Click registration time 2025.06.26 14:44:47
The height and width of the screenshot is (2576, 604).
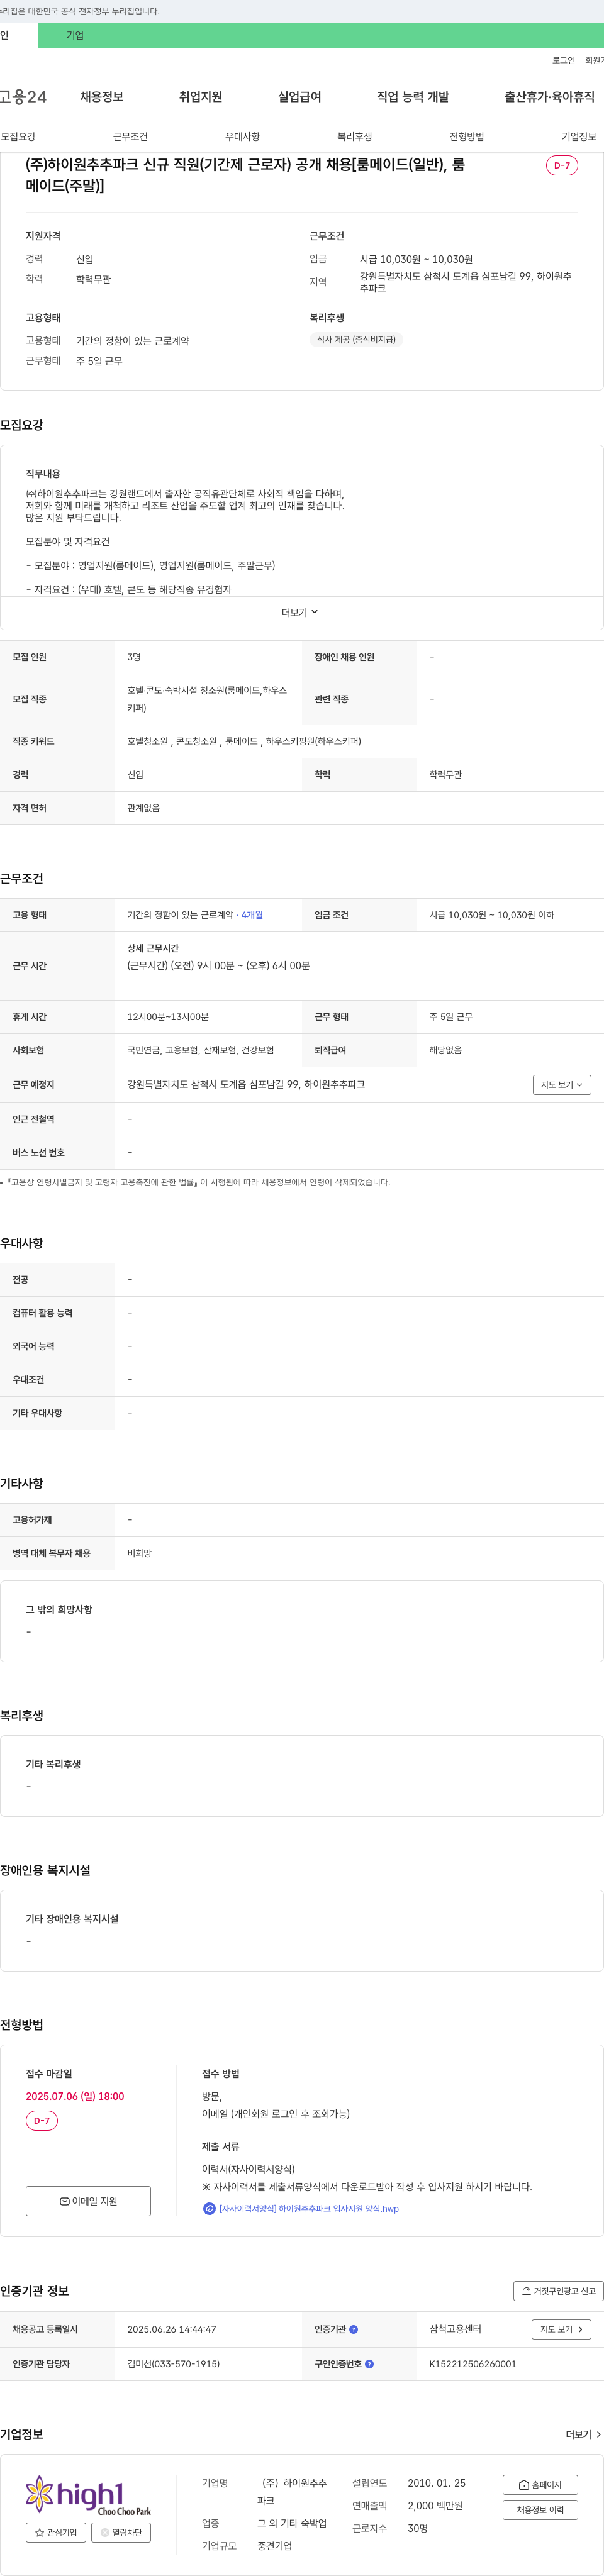coord(171,2329)
